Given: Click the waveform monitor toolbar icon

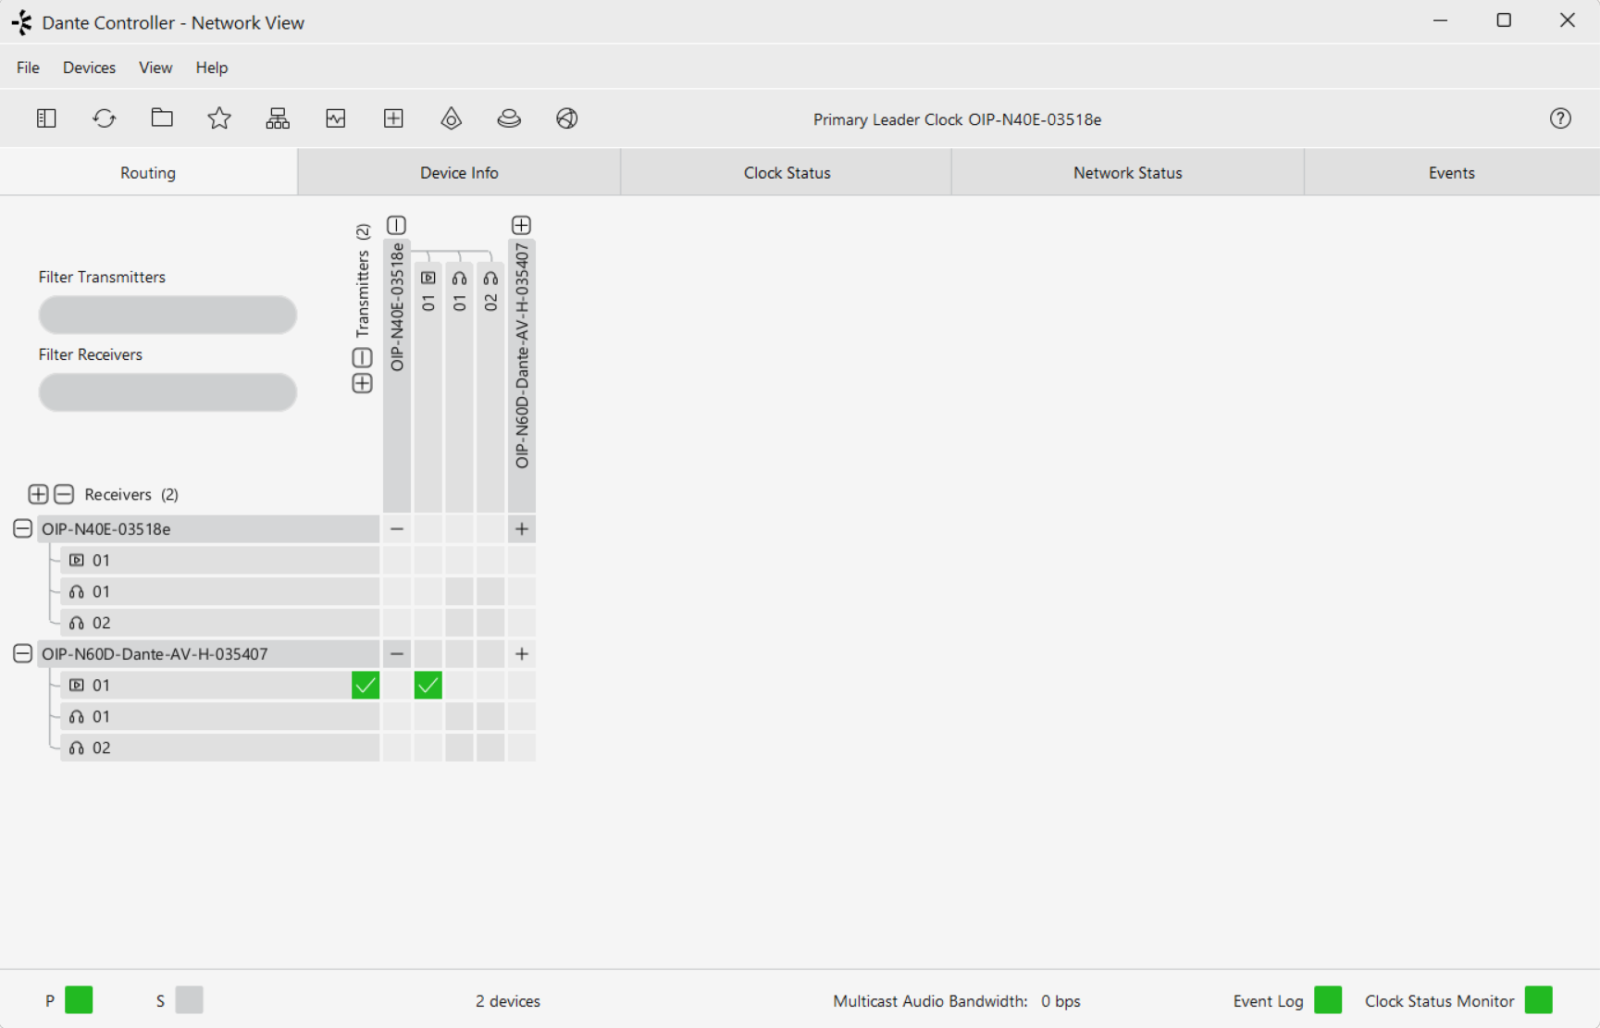Looking at the screenshot, I should (x=336, y=119).
